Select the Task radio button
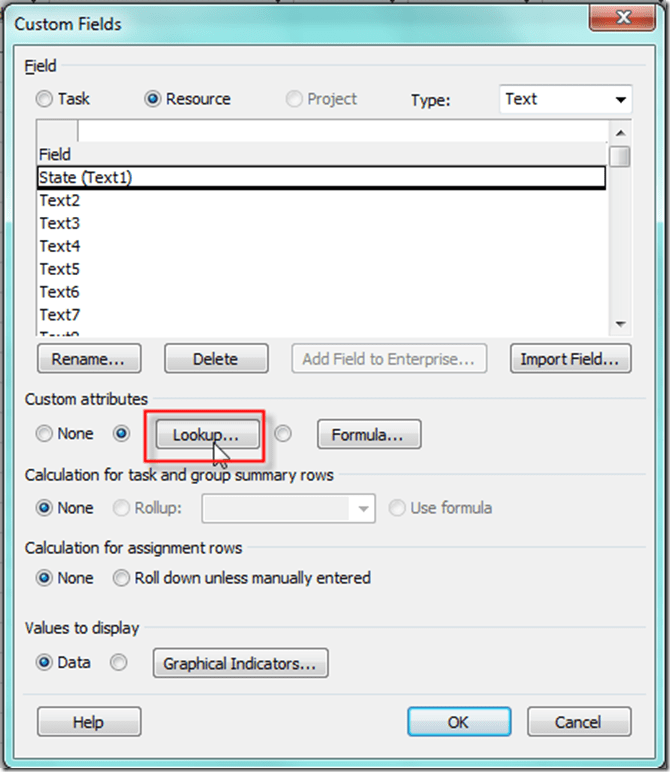Image resolution: width=670 pixels, height=772 pixels. (x=45, y=99)
